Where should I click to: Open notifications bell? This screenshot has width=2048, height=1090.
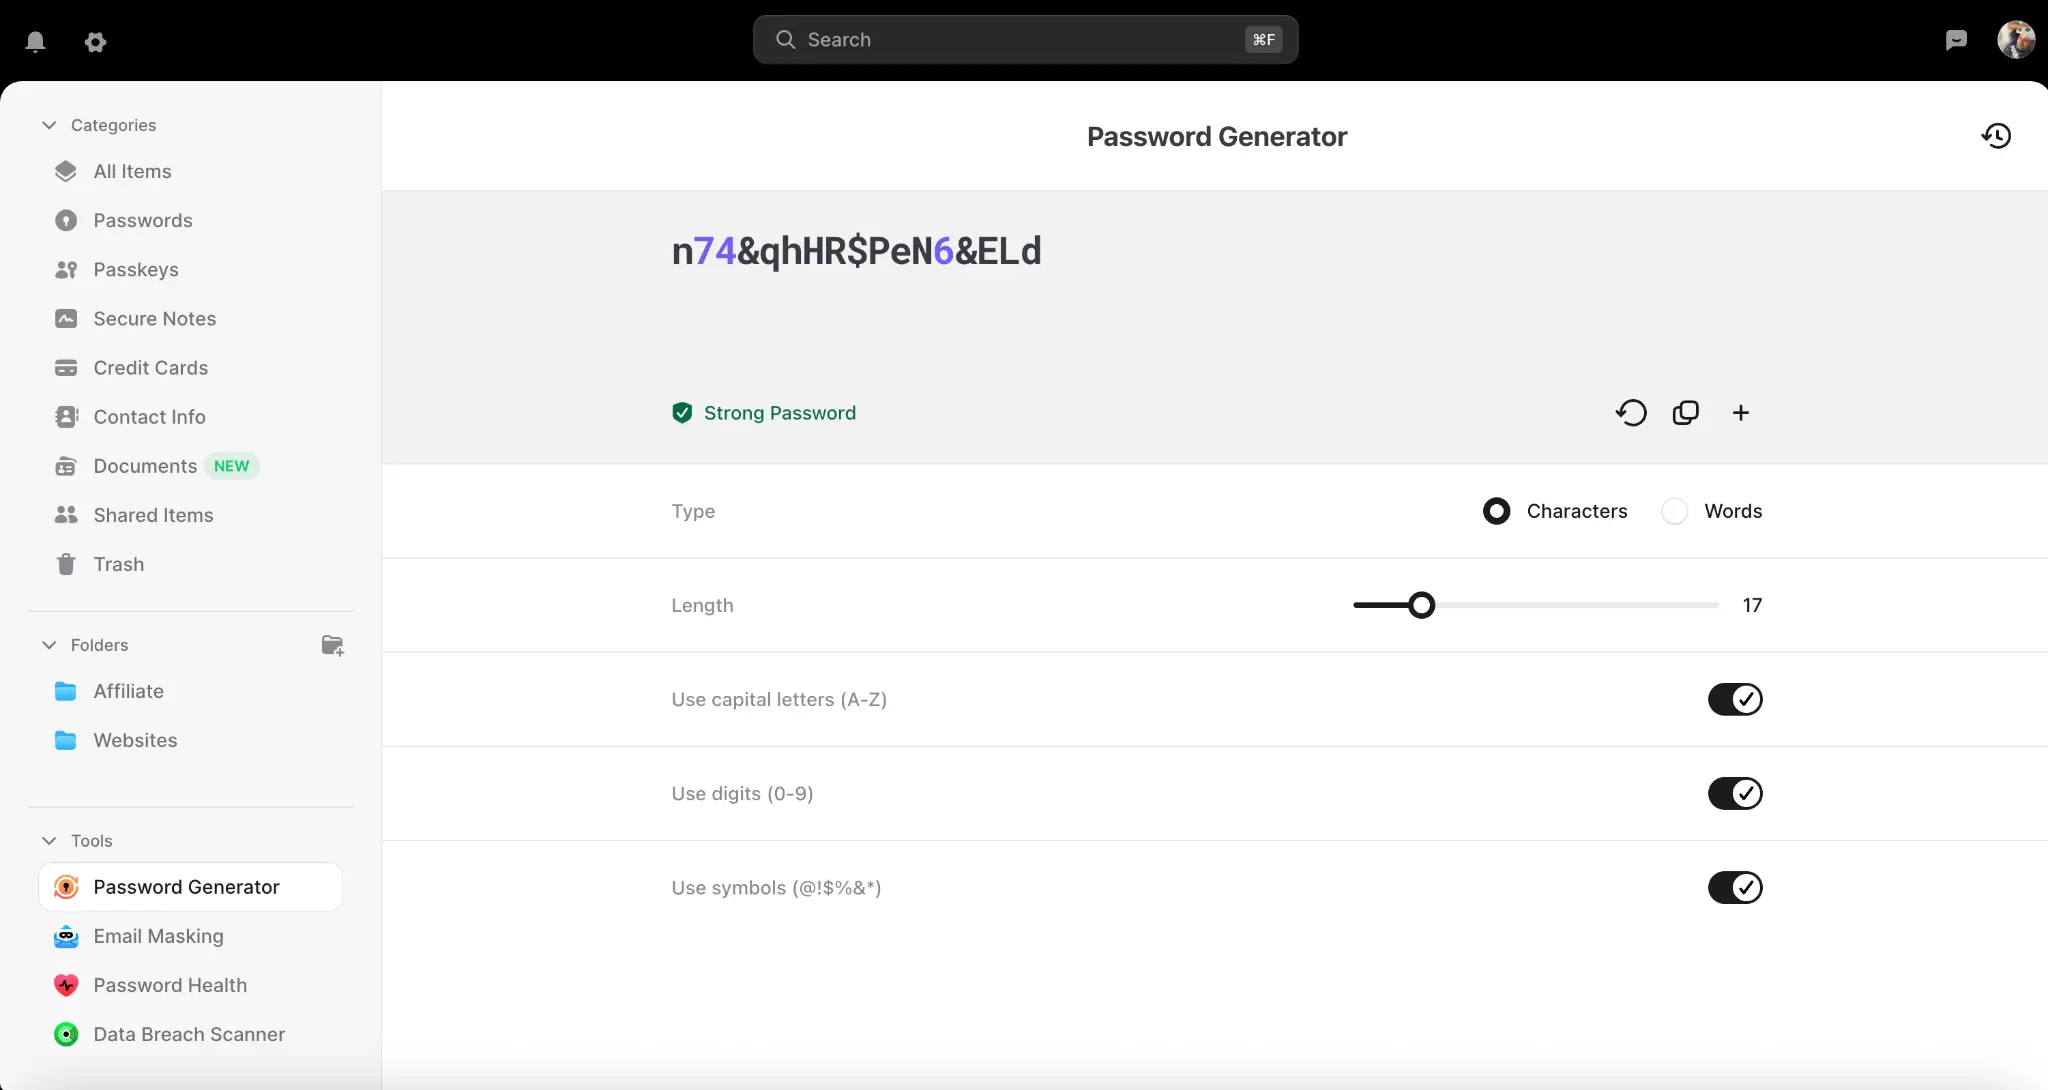[x=36, y=41]
